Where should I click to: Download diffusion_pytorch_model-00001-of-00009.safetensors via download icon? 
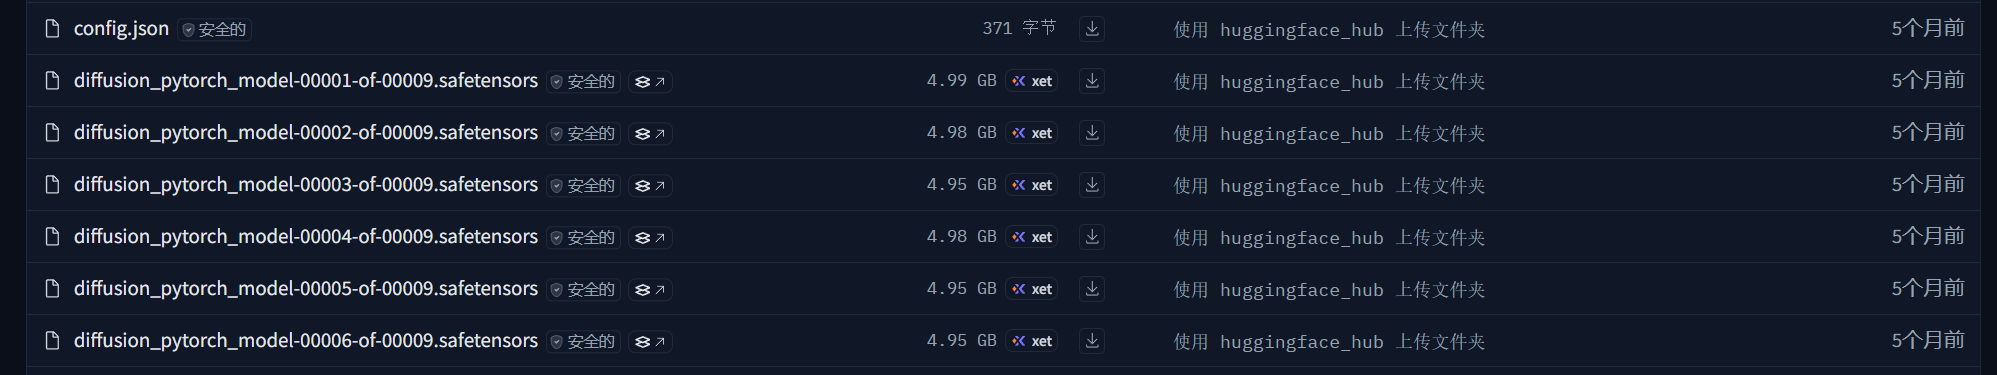(1092, 81)
